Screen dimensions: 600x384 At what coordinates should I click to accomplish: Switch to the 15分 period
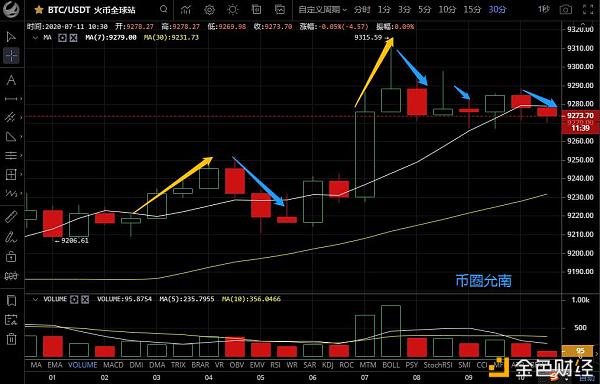tap(472, 10)
